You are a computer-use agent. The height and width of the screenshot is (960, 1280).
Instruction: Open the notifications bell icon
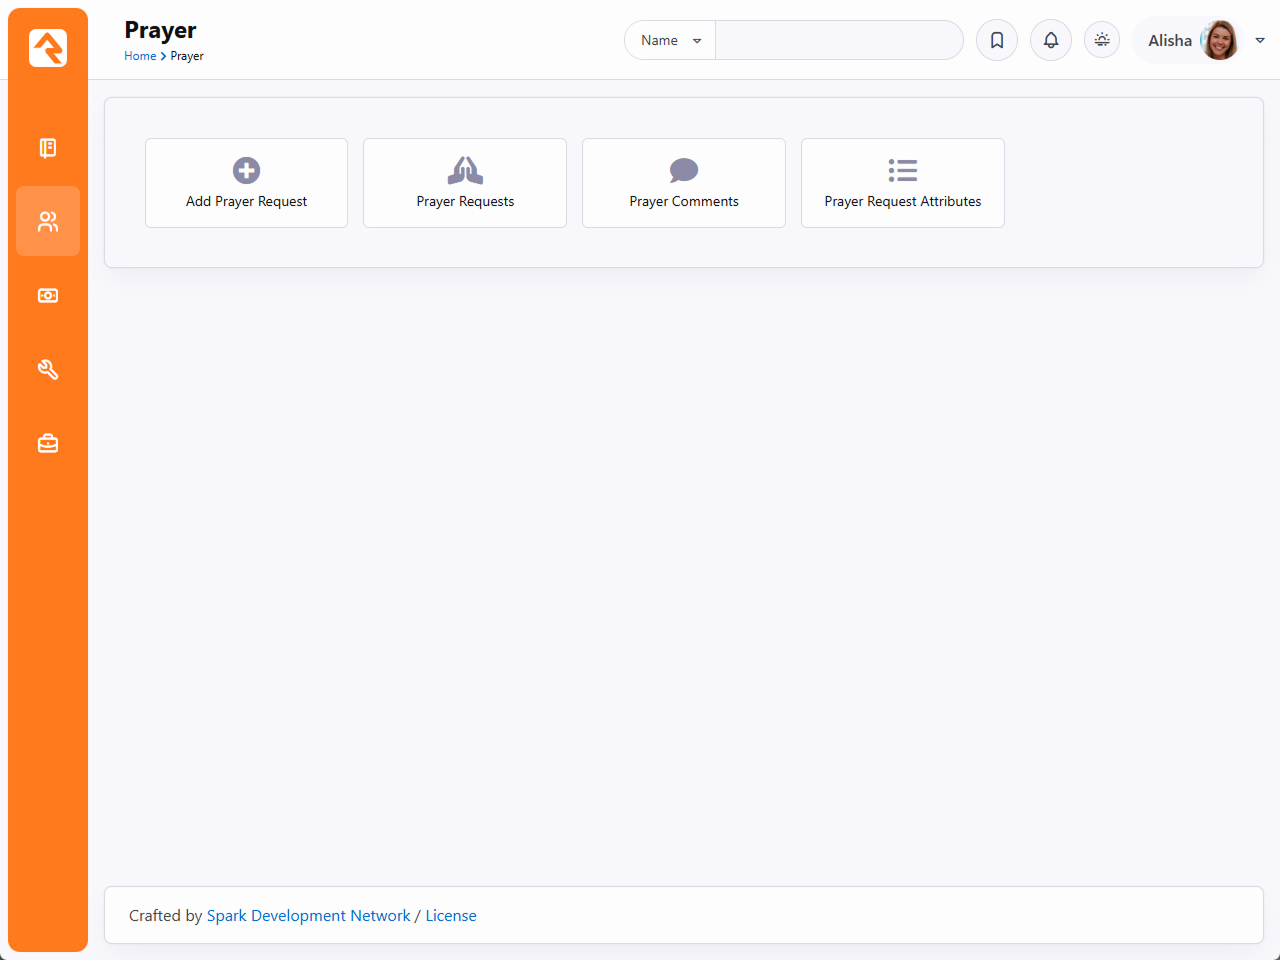(1051, 40)
